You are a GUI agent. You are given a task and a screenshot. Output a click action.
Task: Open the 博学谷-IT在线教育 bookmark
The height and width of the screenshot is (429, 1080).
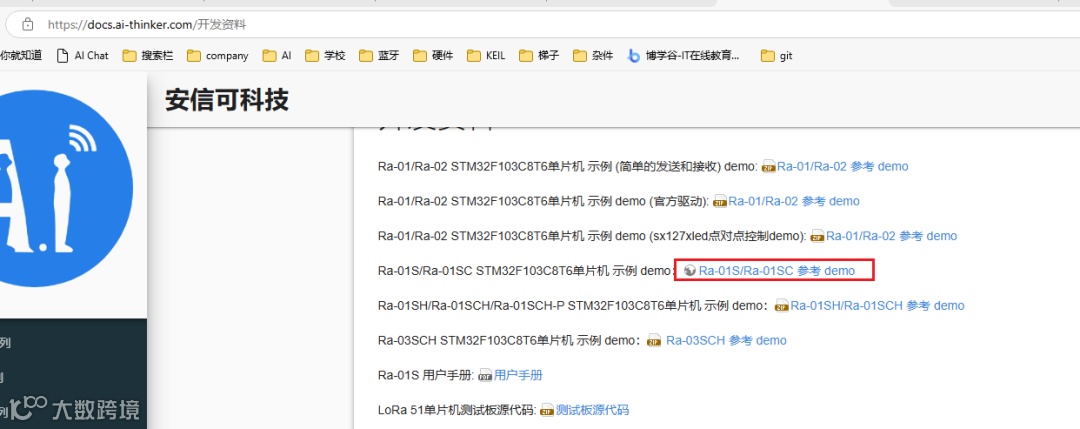click(x=684, y=56)
